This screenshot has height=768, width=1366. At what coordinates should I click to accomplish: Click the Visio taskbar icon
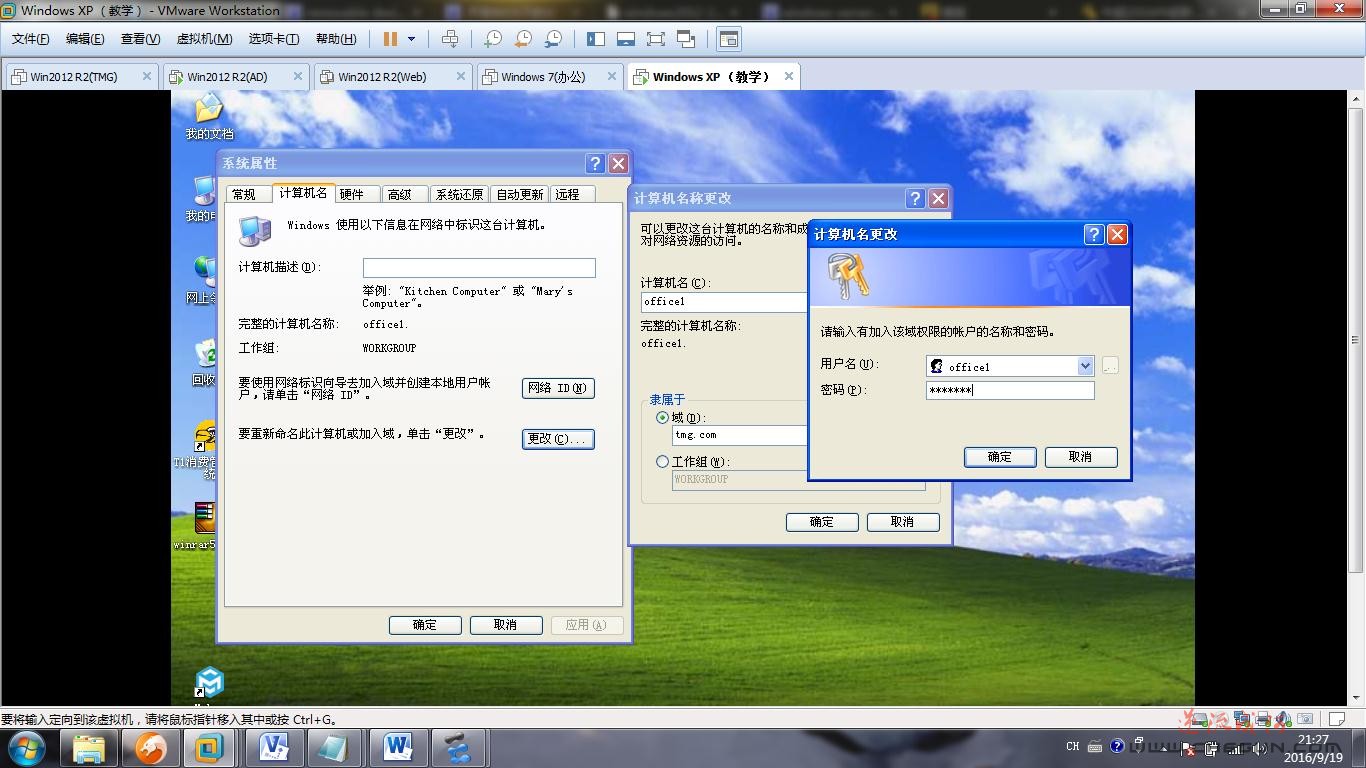coord(274,748)
